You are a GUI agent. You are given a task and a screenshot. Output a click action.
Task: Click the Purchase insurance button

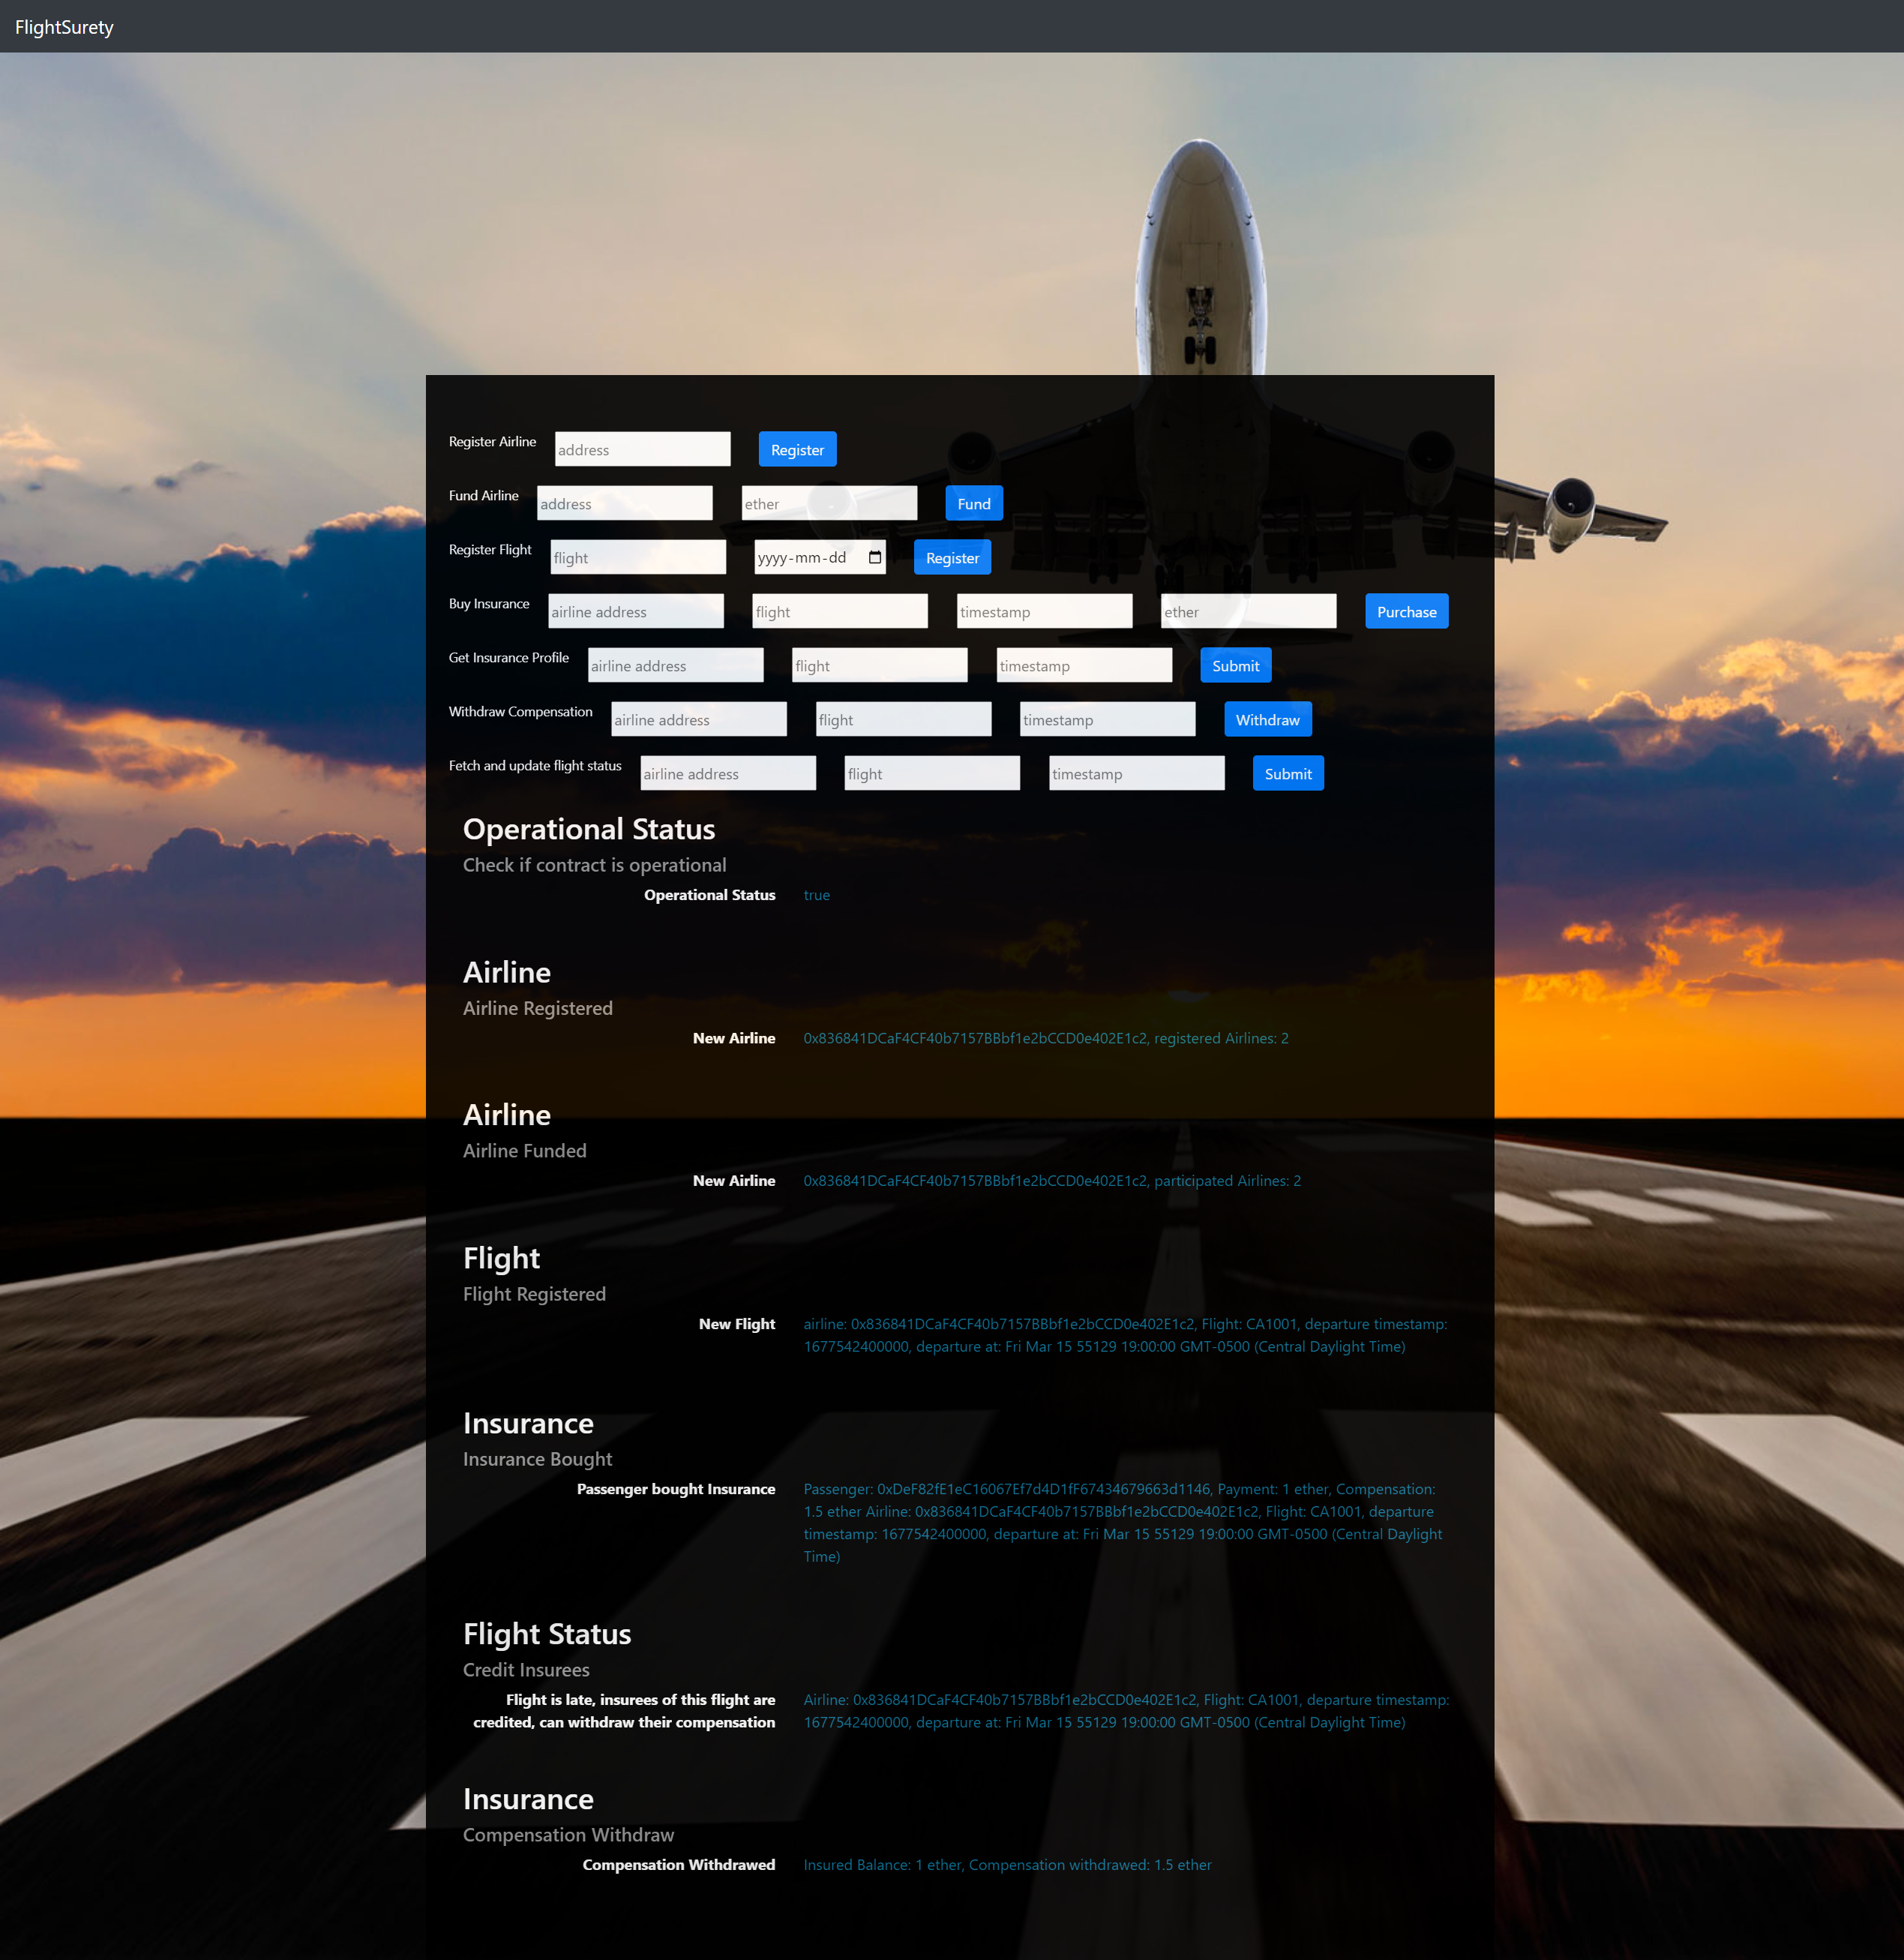point(1405,612)
